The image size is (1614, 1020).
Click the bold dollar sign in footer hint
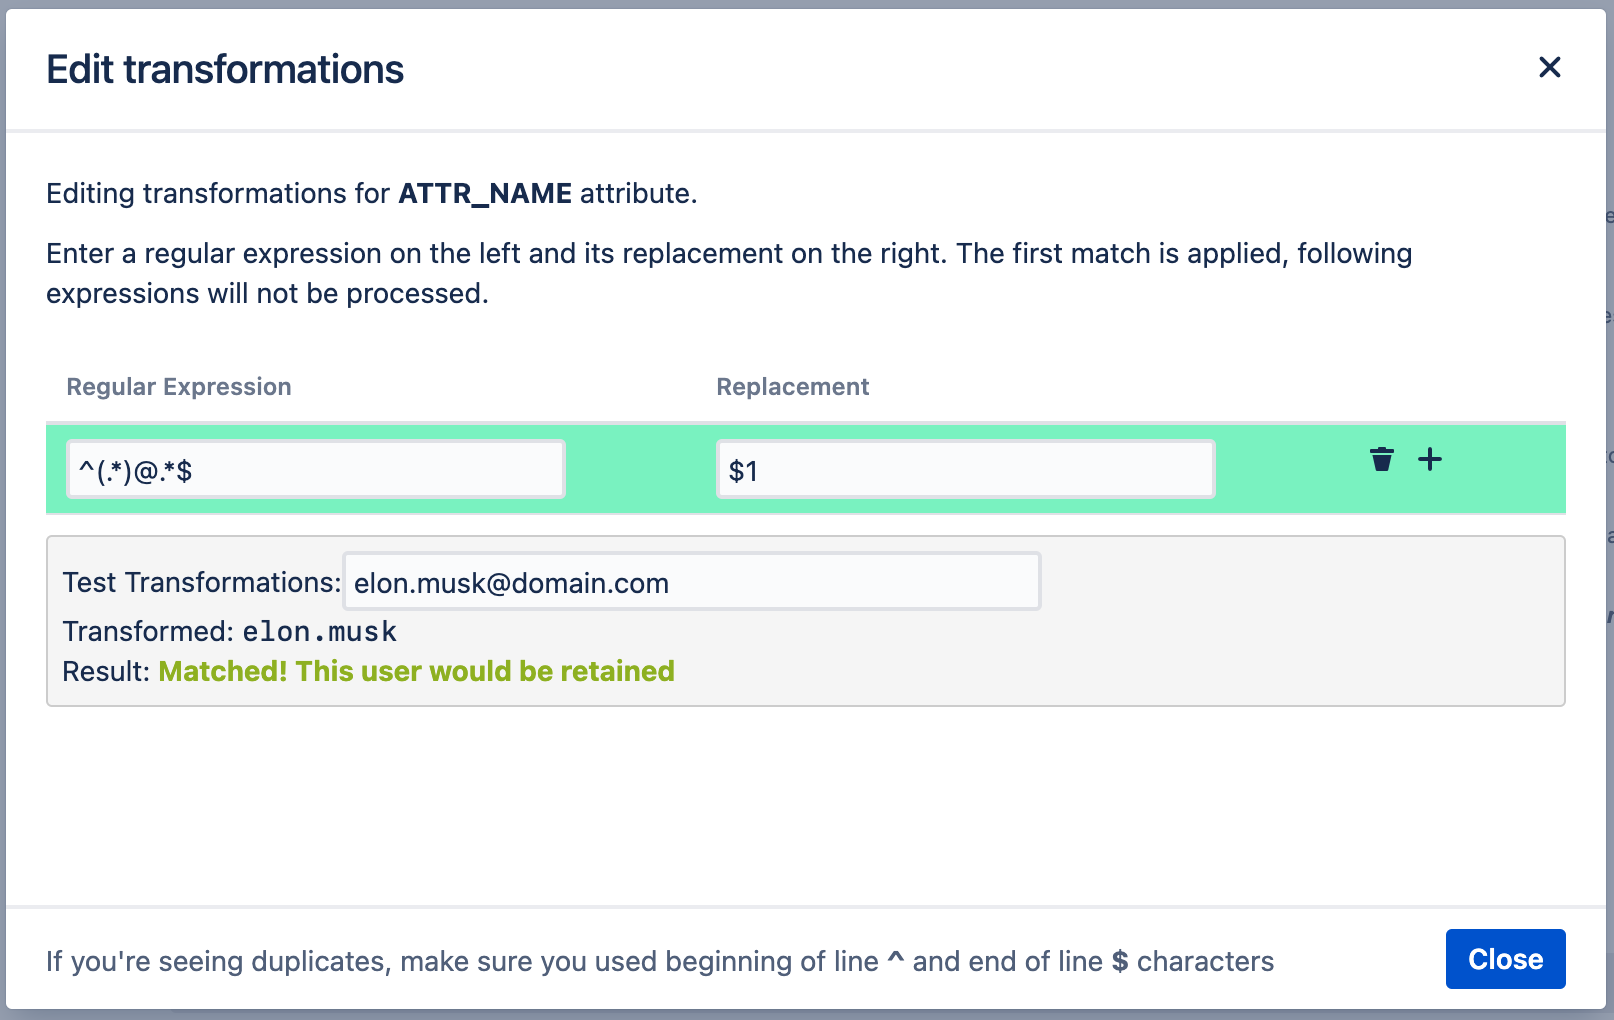[1120, 961]
